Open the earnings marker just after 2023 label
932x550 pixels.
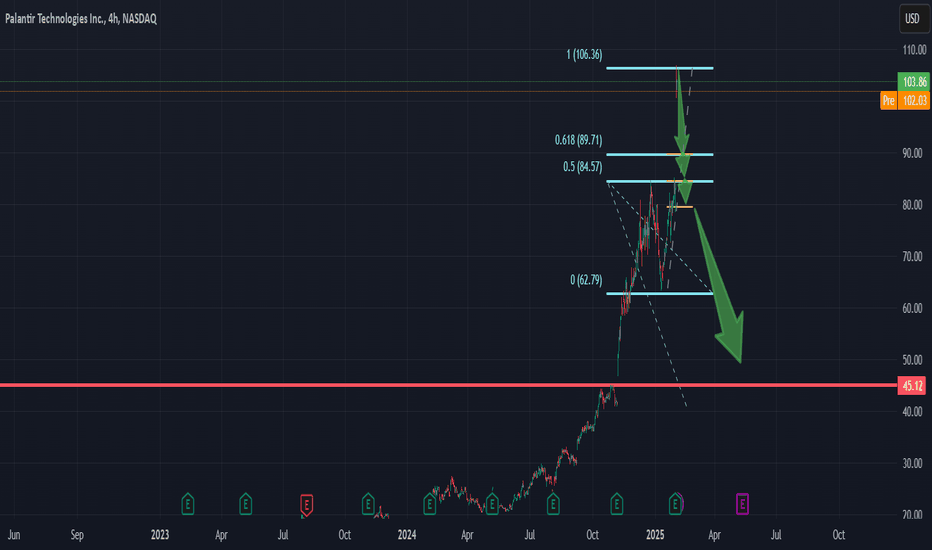(x=187, y=504)
